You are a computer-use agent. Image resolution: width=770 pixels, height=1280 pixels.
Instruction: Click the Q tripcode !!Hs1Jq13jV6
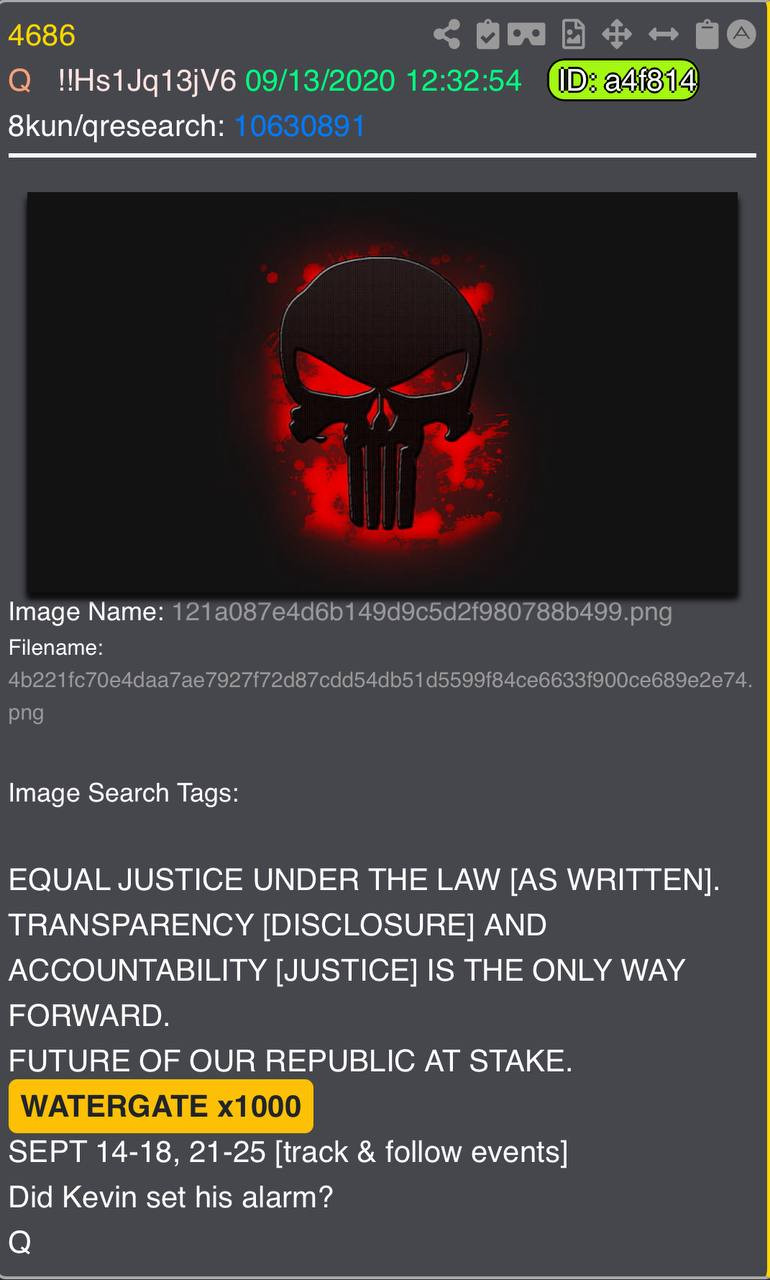pos(148,81)
